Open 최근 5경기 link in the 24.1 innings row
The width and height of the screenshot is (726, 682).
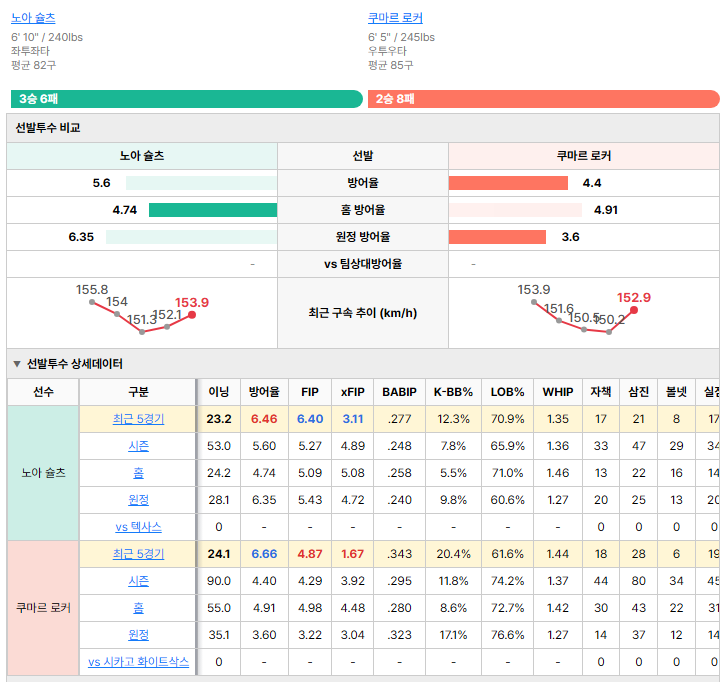tap(138, 554)
